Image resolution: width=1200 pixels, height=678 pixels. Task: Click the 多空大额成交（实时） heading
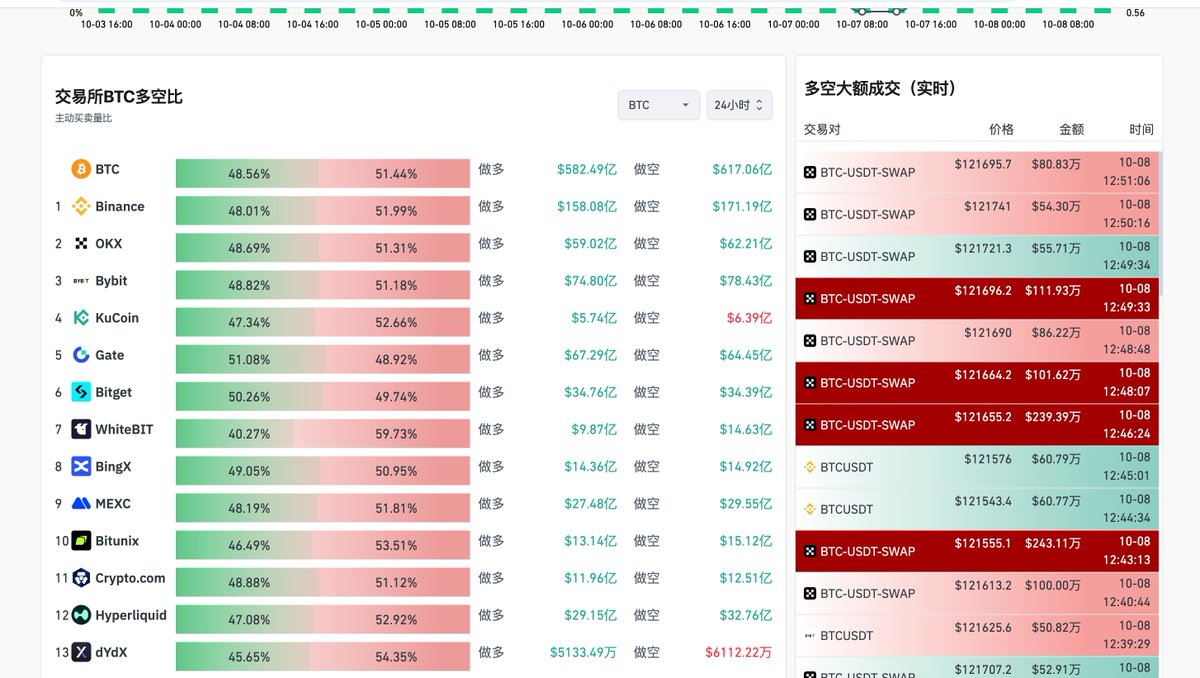(881, 88)
